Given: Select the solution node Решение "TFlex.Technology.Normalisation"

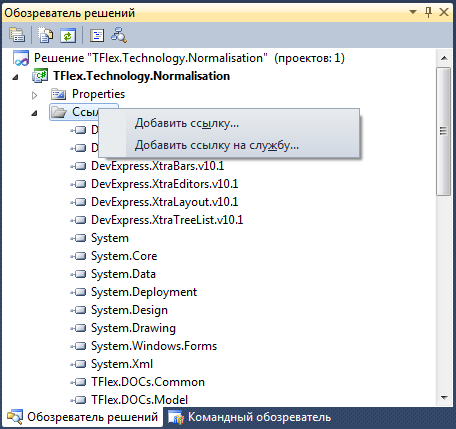Looking at the screenshot, I should [x=189, y=58].
